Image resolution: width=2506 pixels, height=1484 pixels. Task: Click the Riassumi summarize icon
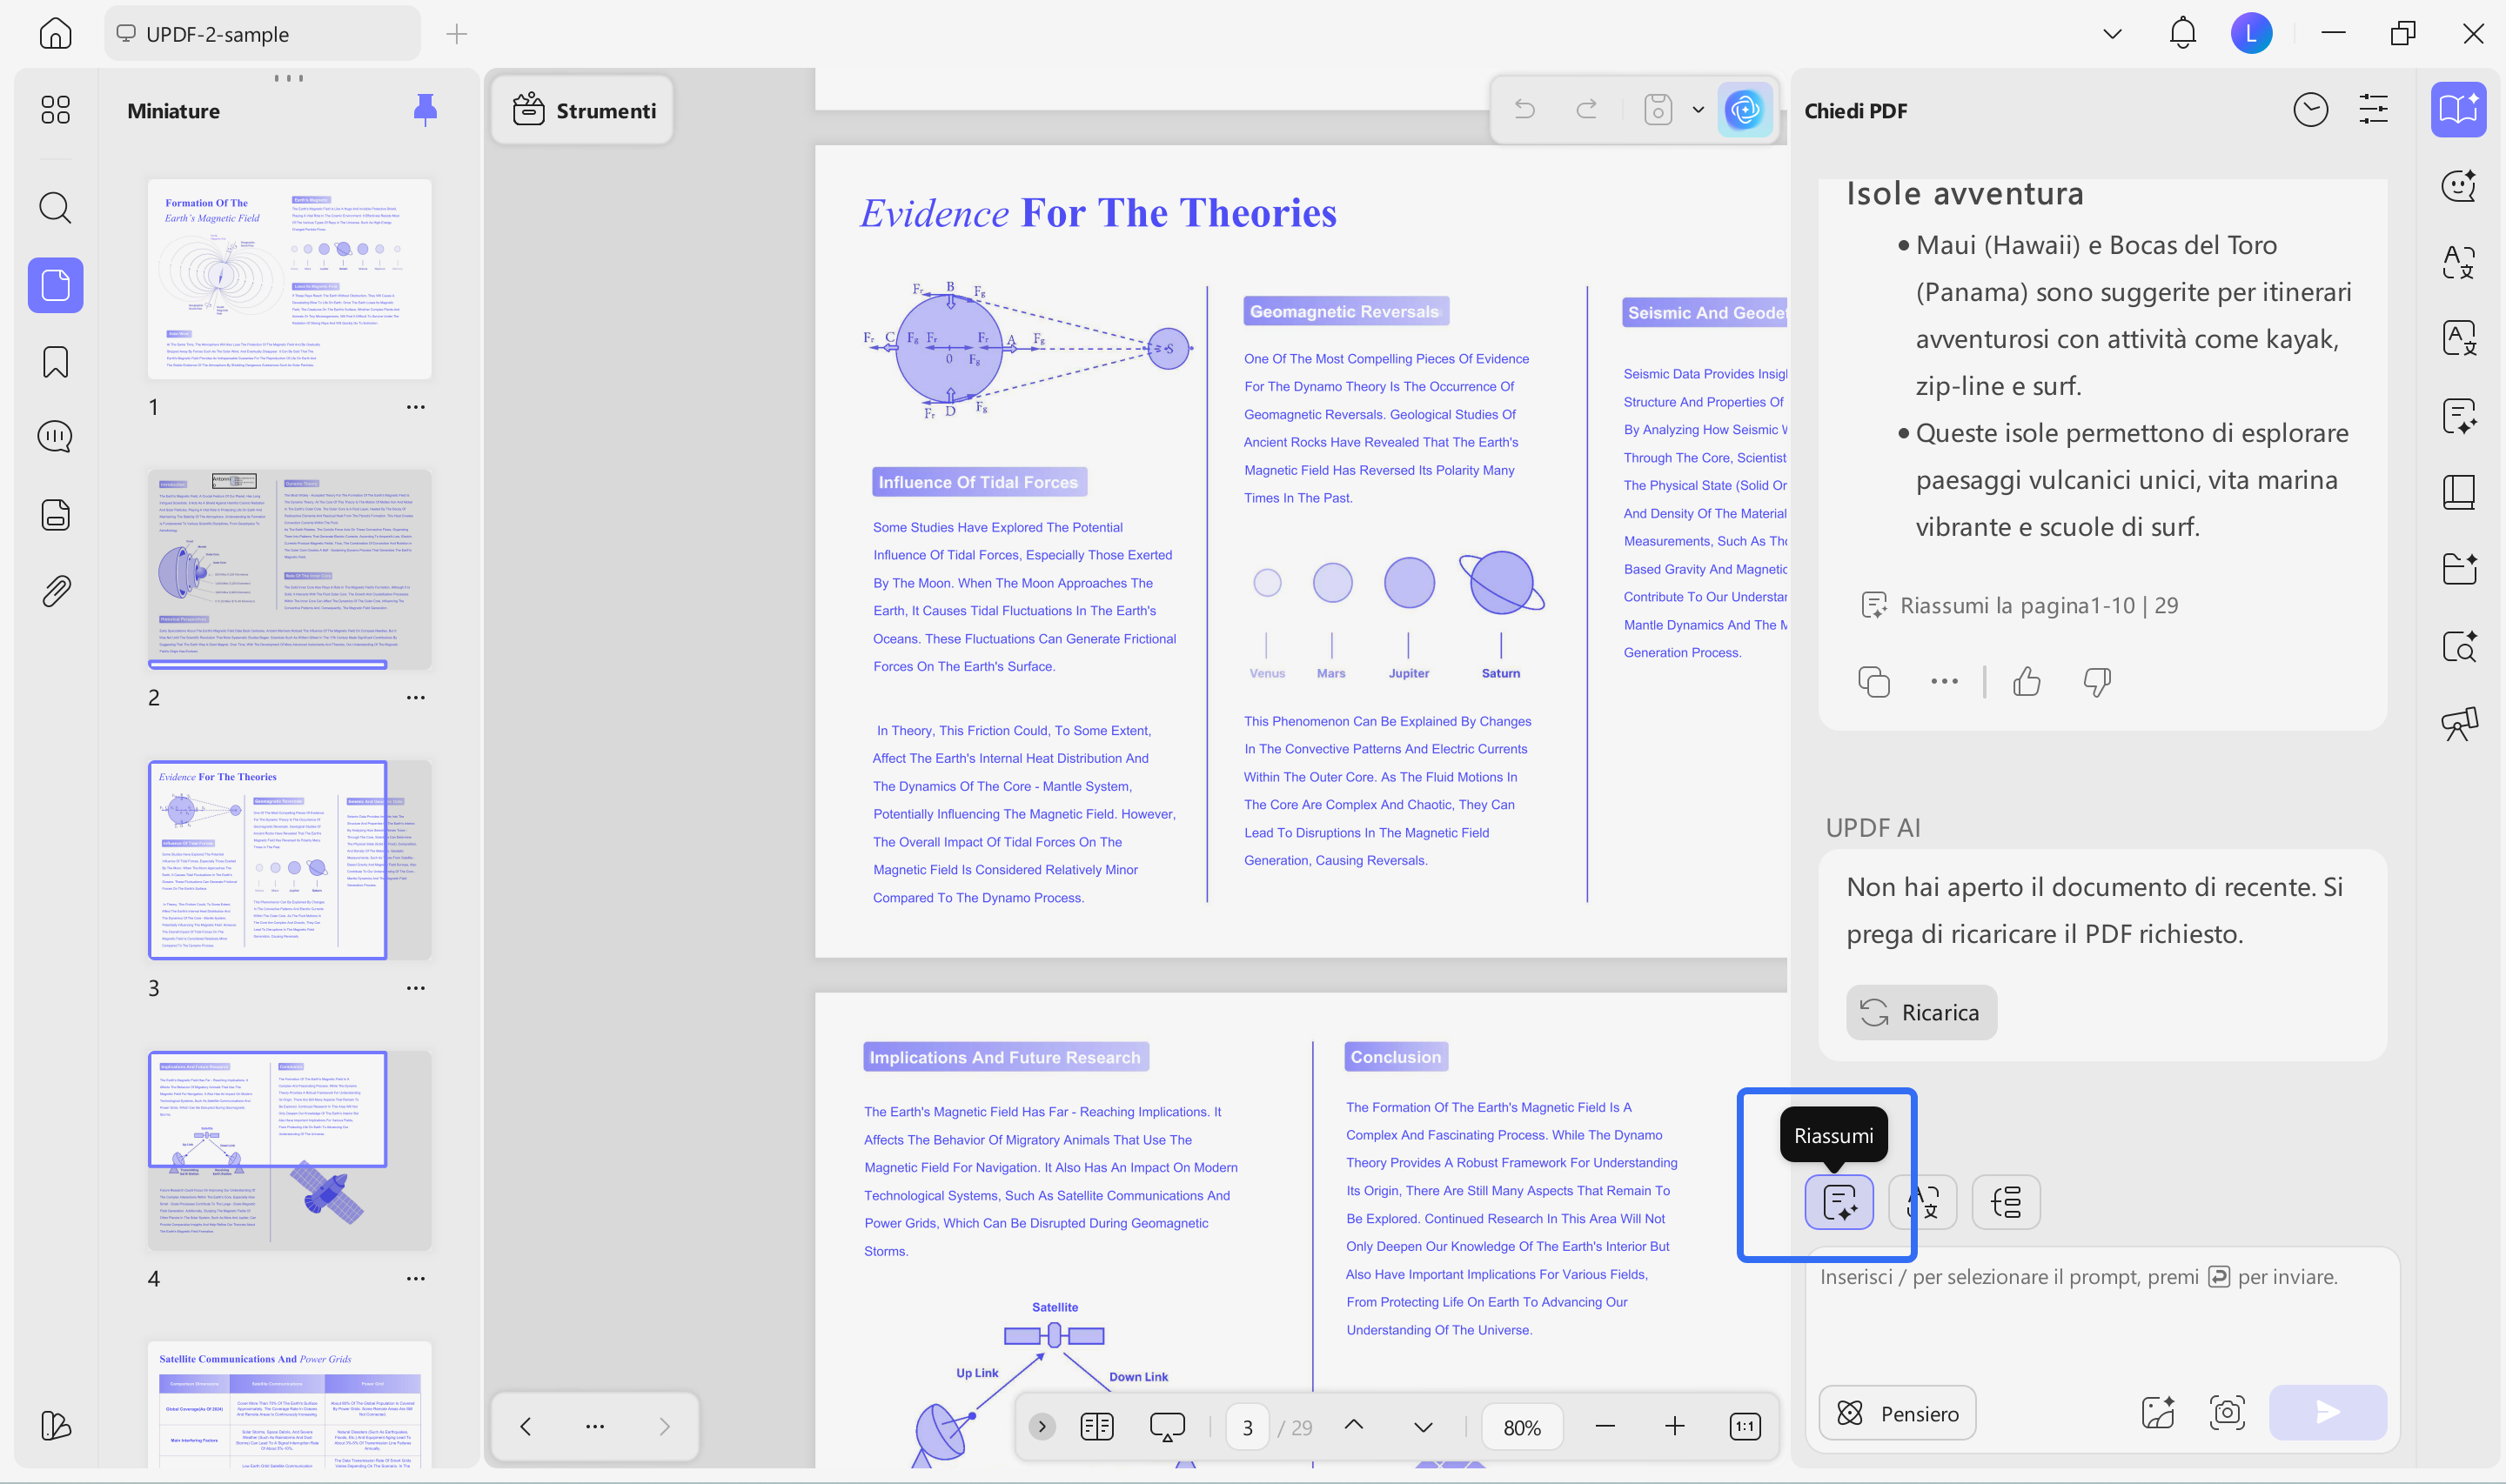click(x=1838, y=1201)
